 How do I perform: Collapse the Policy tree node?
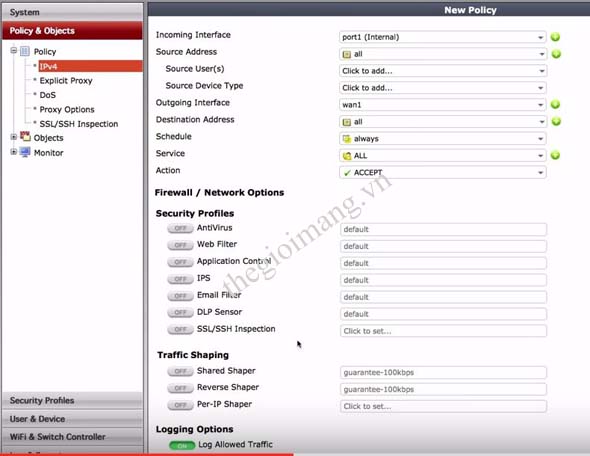click(14, 50)
